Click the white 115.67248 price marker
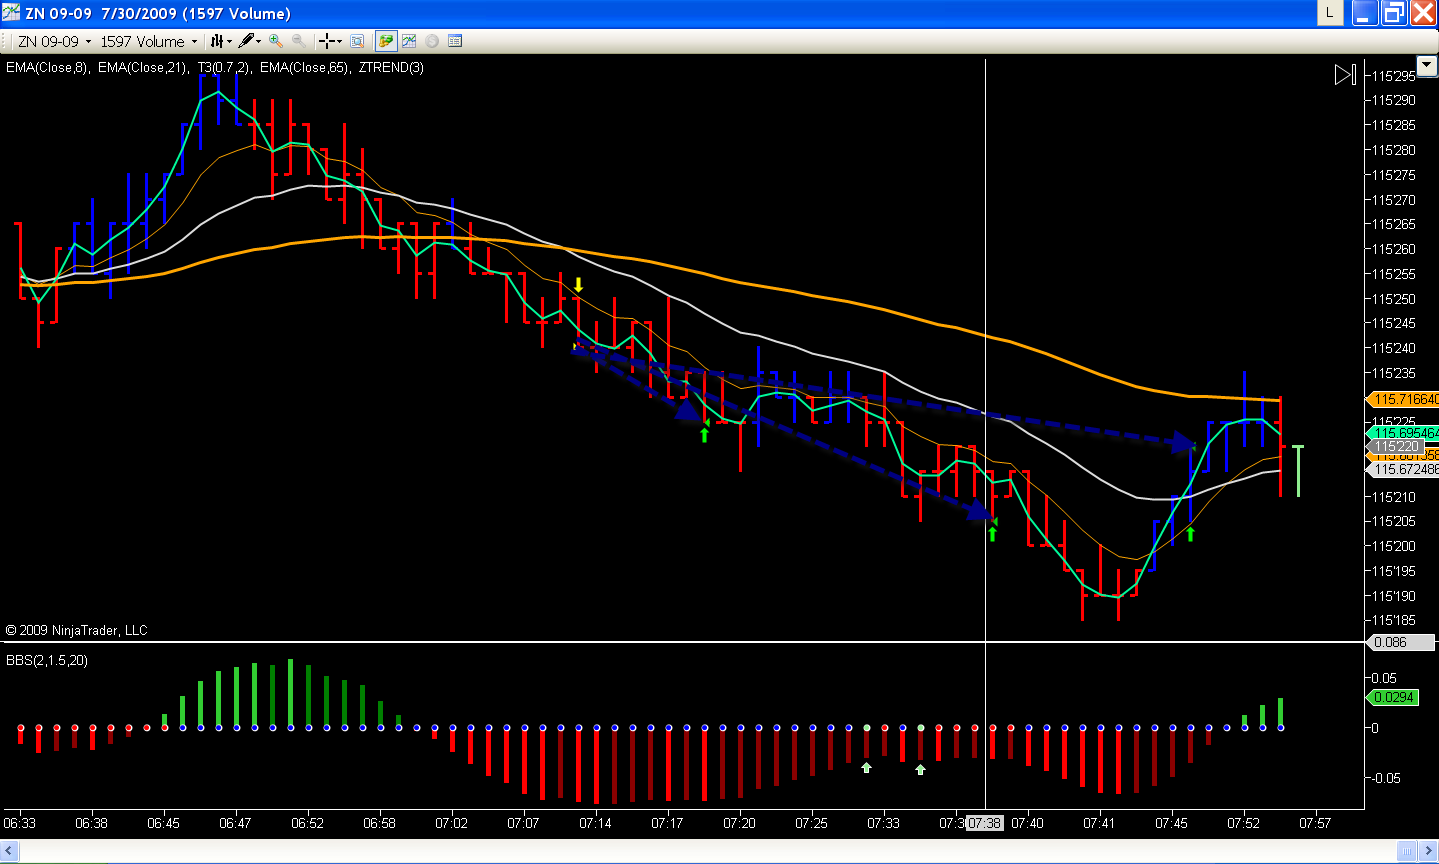The height and width of the screenshot is (864, 1439). coord(1402,469)
